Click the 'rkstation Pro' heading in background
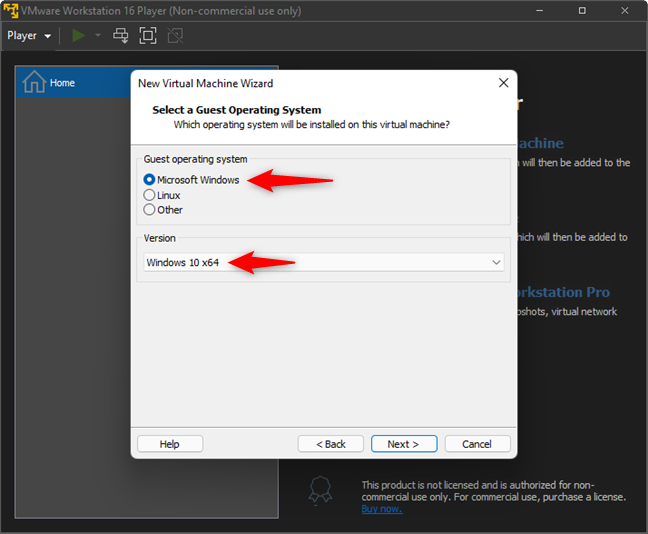The image size is (648, 534). tap(563, 292)
